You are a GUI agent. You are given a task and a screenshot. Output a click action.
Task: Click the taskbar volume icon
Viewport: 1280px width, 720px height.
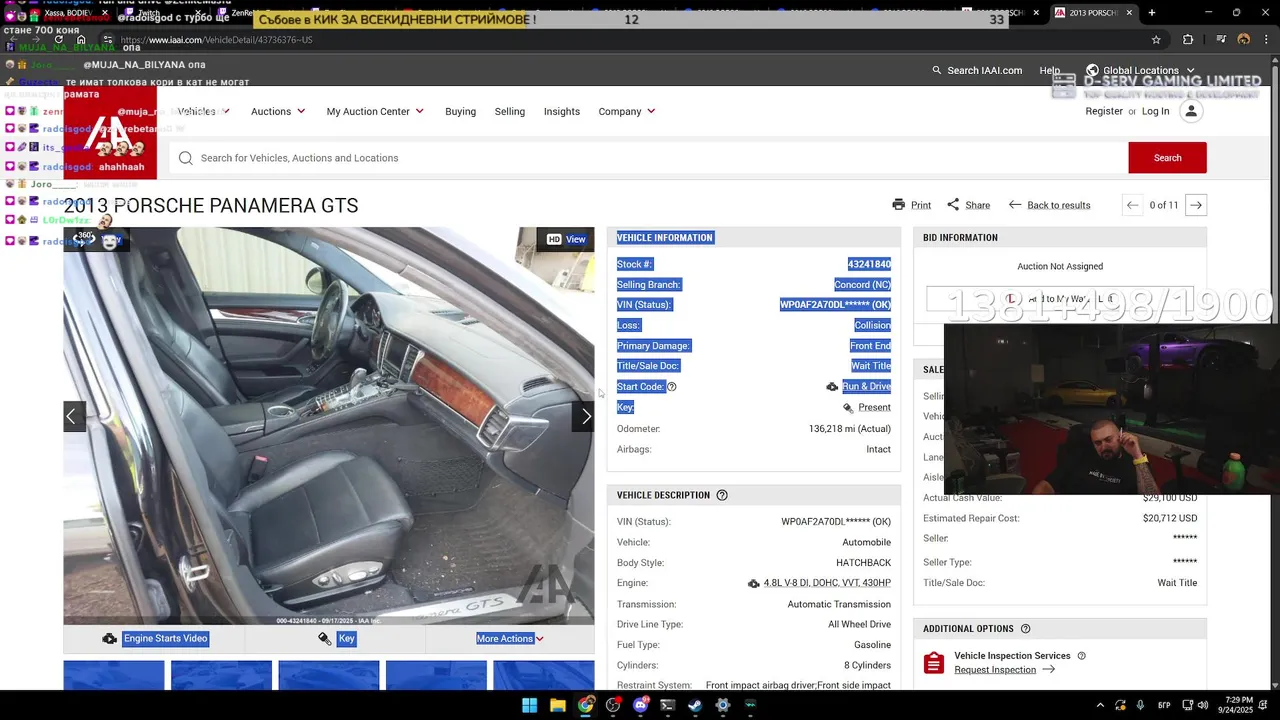coord(1203,705)
